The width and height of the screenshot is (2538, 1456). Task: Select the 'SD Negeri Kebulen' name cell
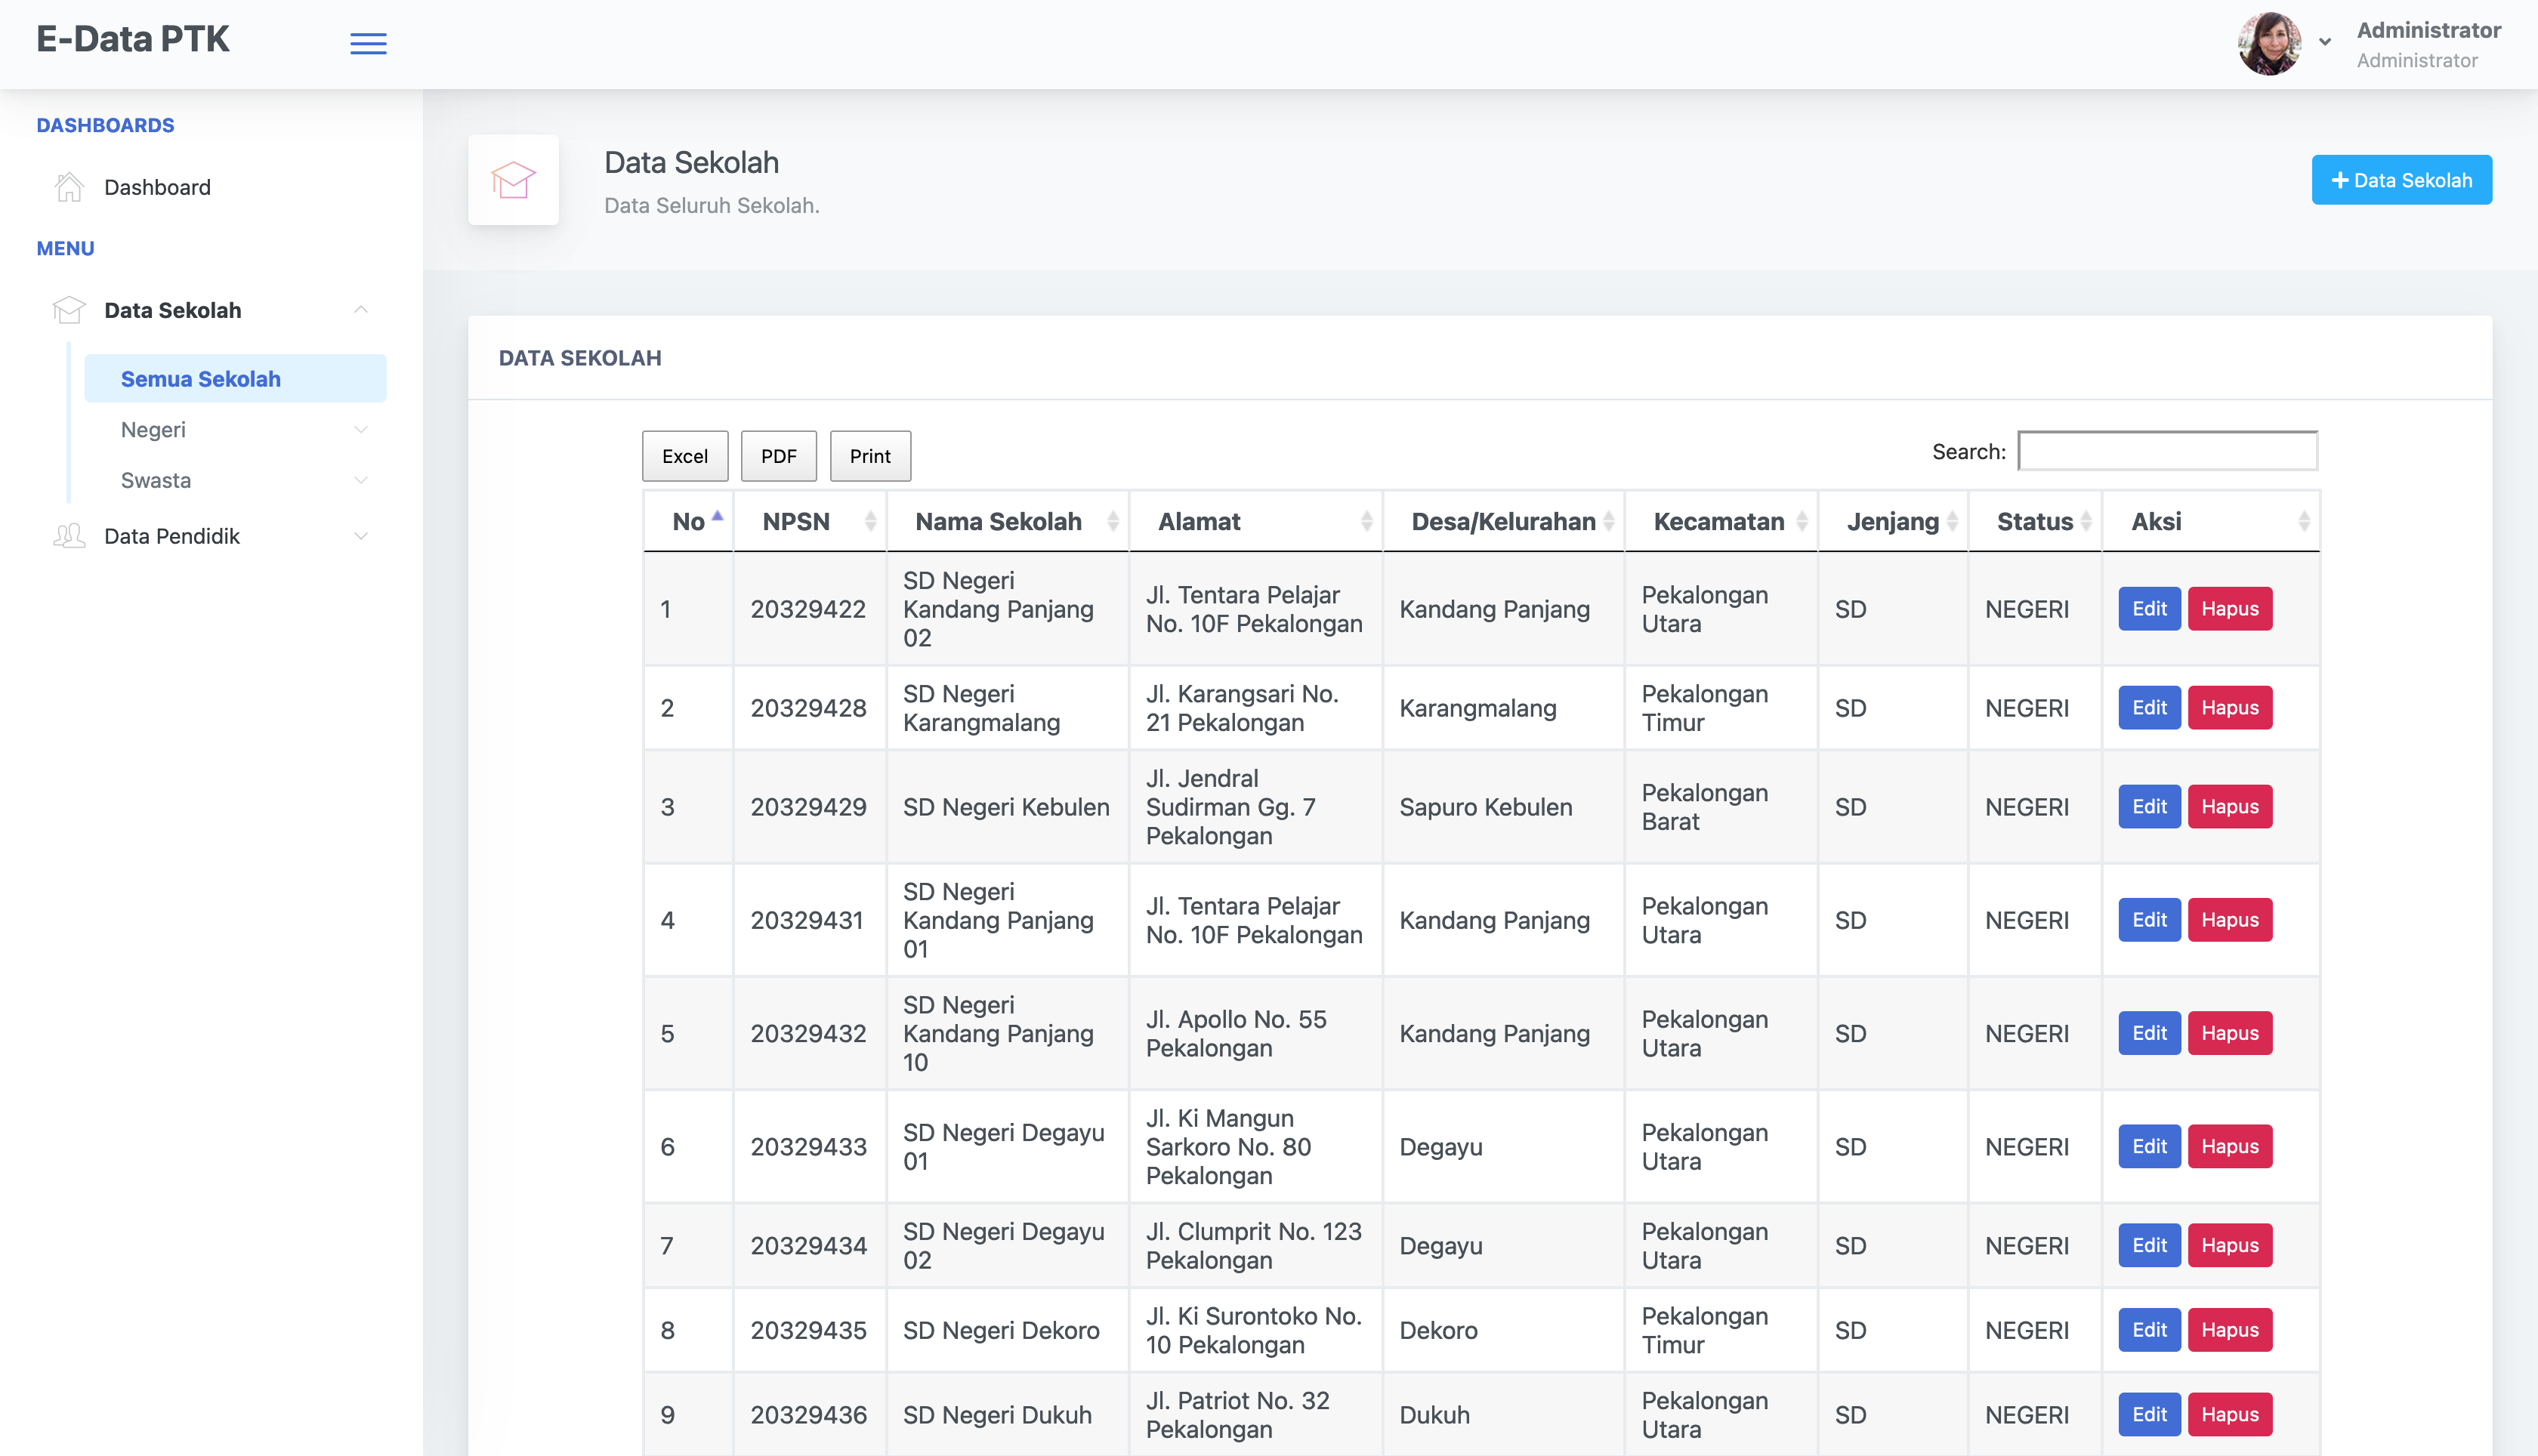[x=1006, y=807]
